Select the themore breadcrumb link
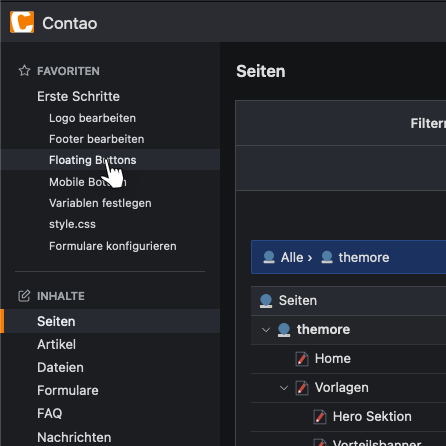Screen dimensions: 446x446 [364, 257]
